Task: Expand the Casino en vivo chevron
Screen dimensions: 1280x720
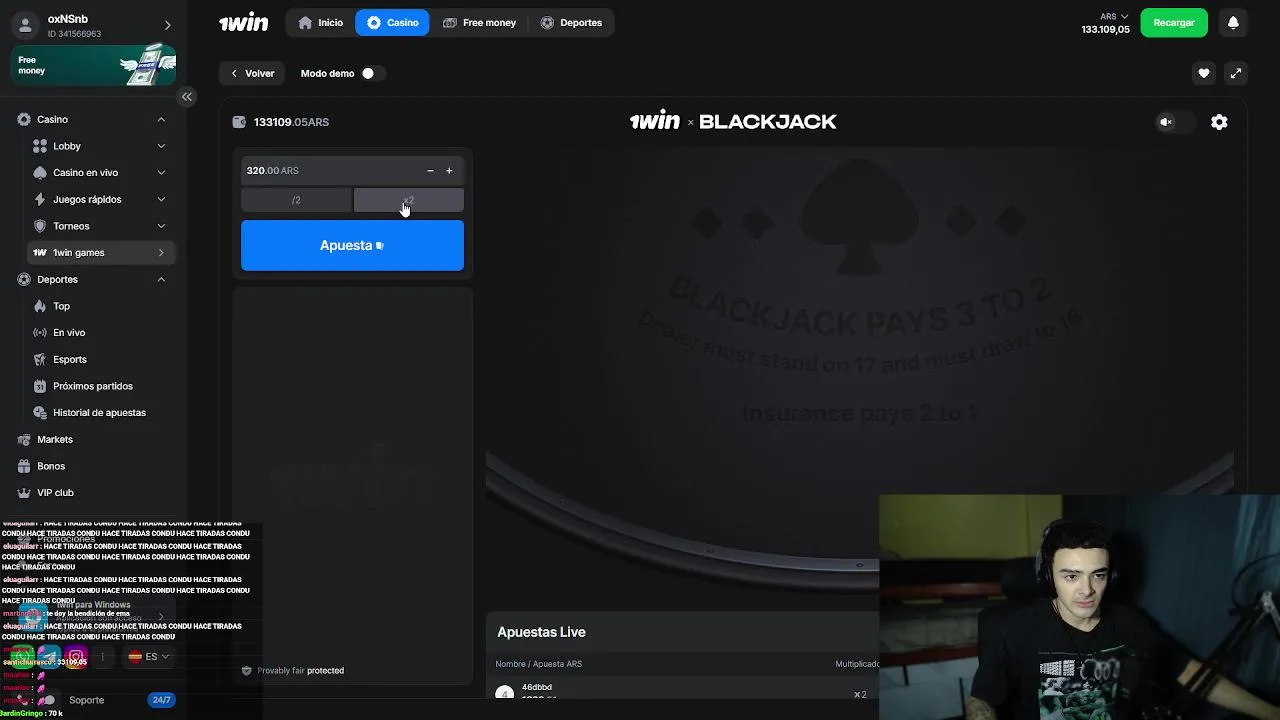Action: [161, 173]
